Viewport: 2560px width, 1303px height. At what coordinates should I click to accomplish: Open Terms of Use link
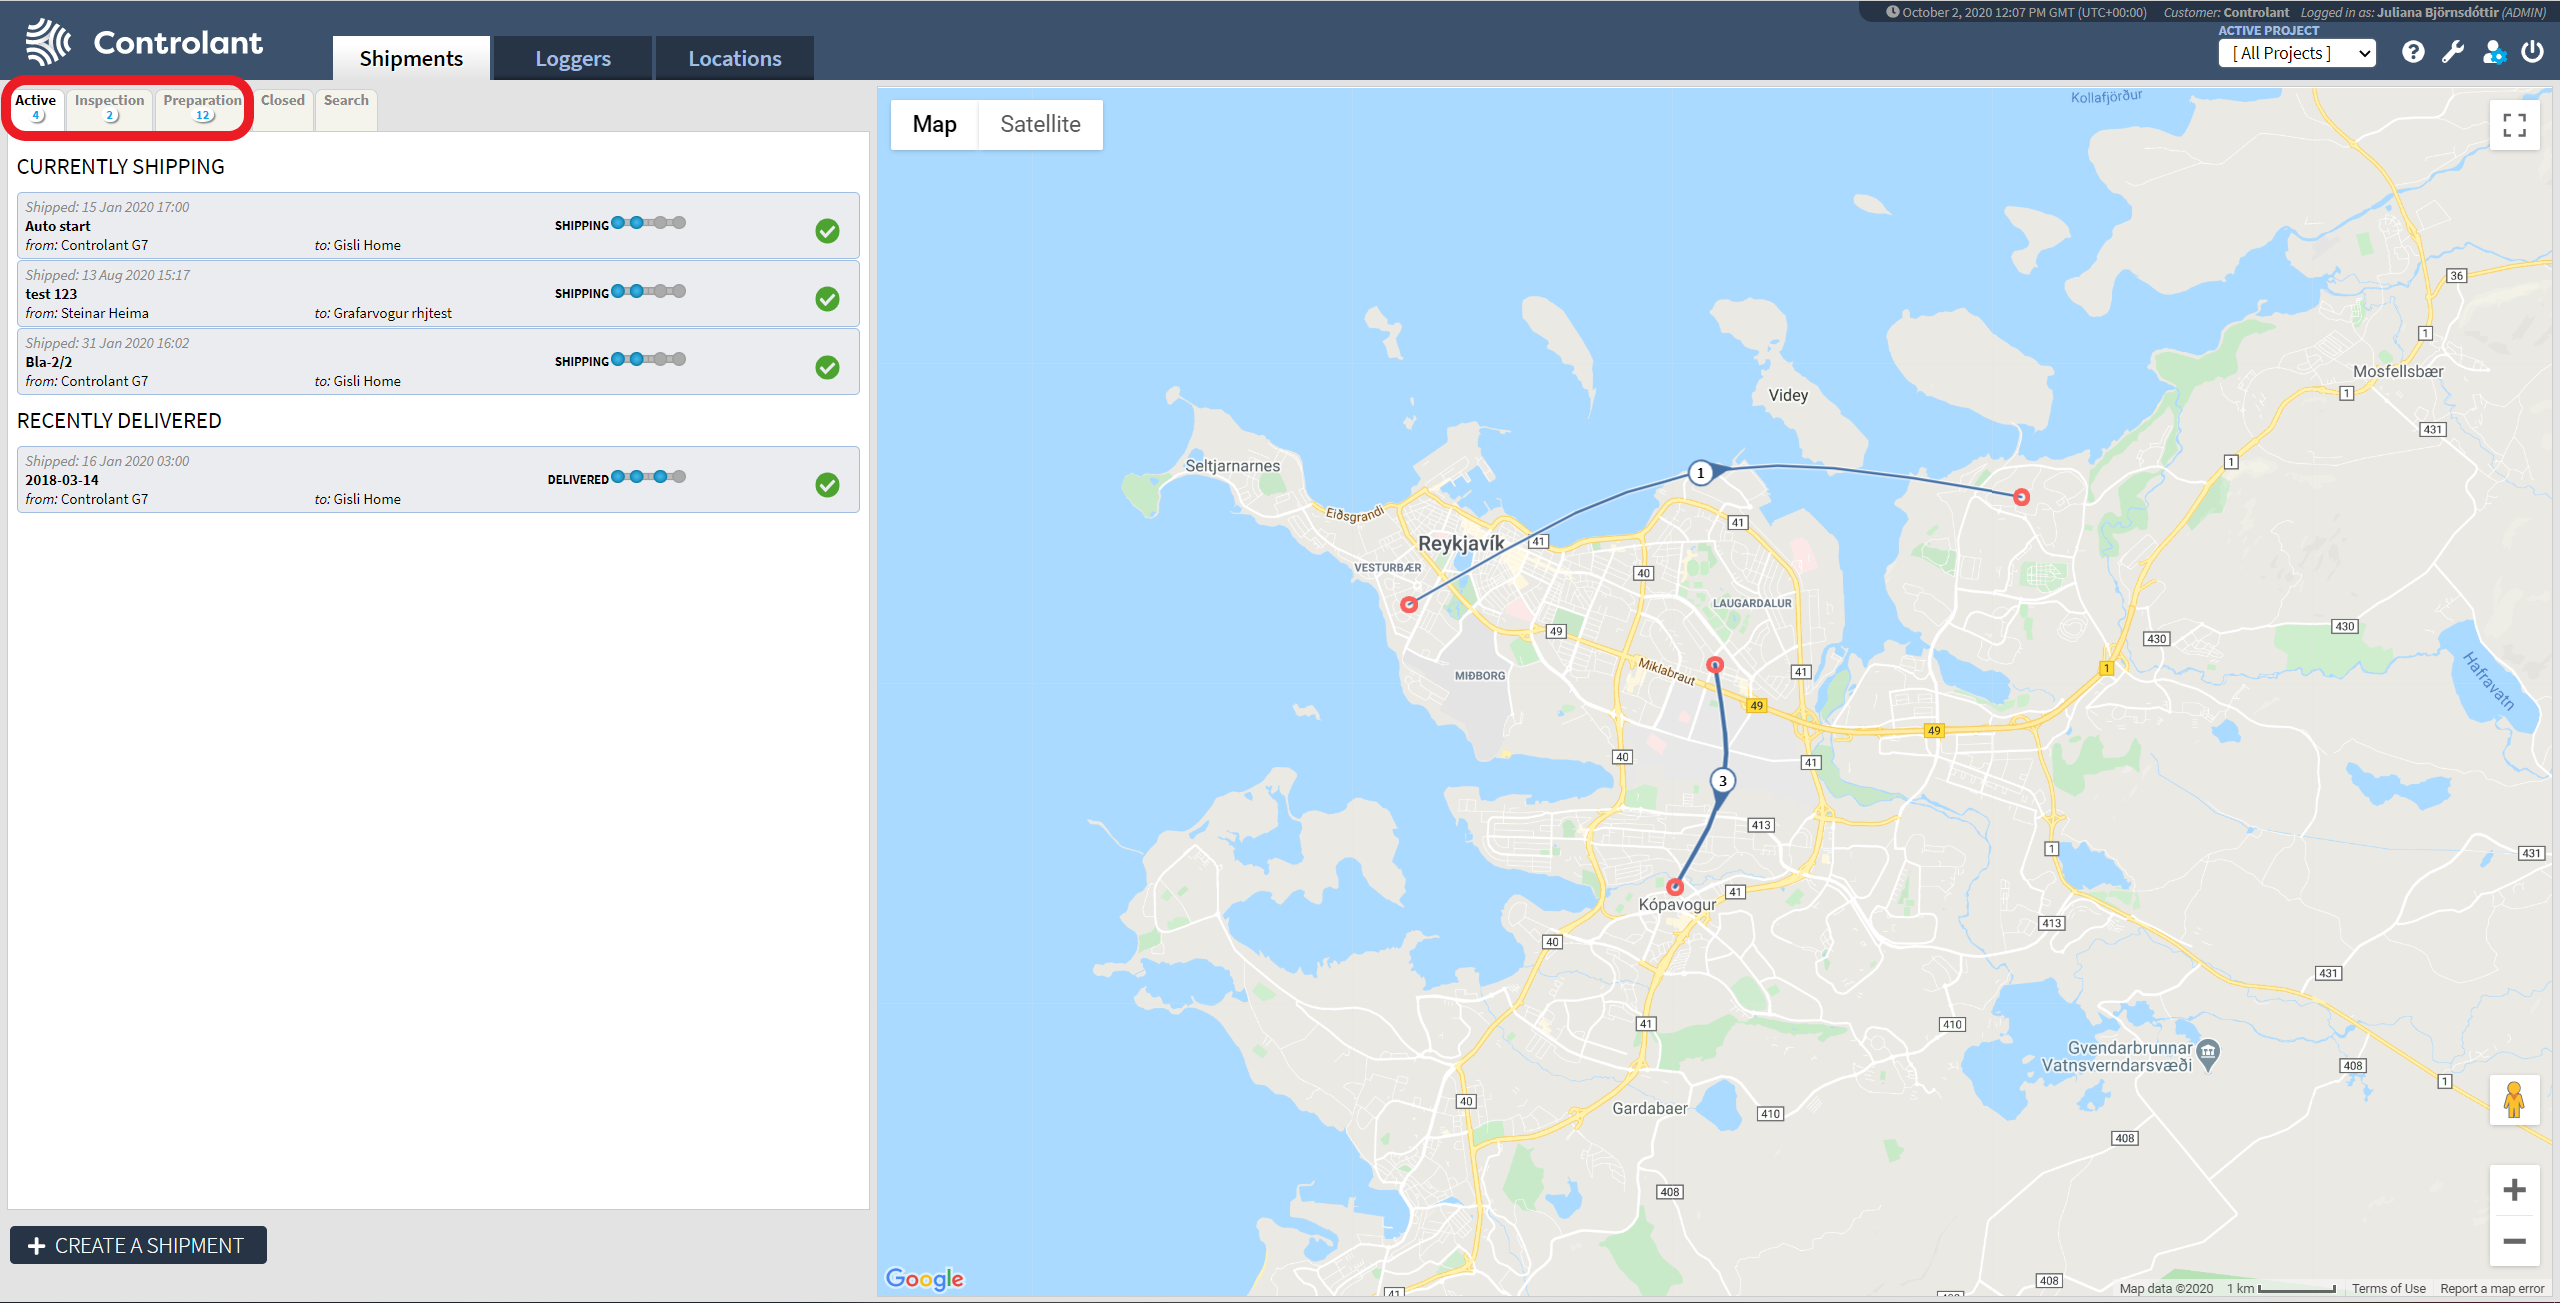click(x=2388, y=1288)
